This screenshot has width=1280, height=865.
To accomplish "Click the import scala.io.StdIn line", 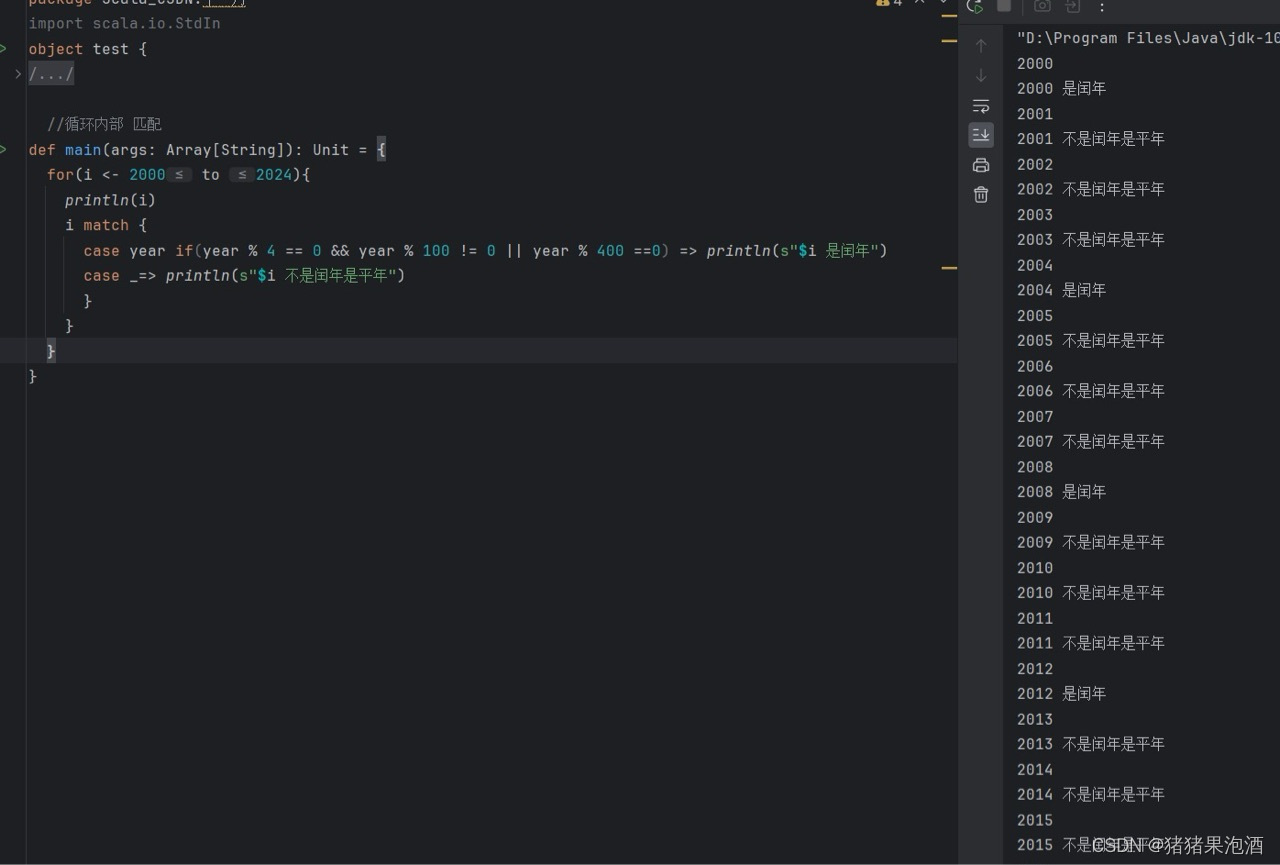I will click(x=124, y=23).
